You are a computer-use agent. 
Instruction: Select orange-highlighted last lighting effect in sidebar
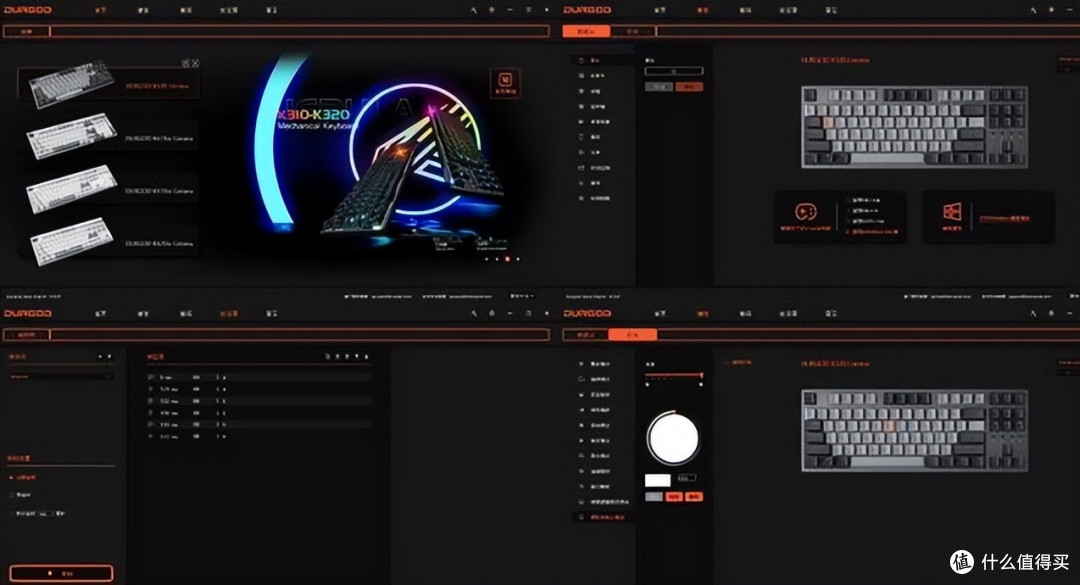(x=602, y=517)
